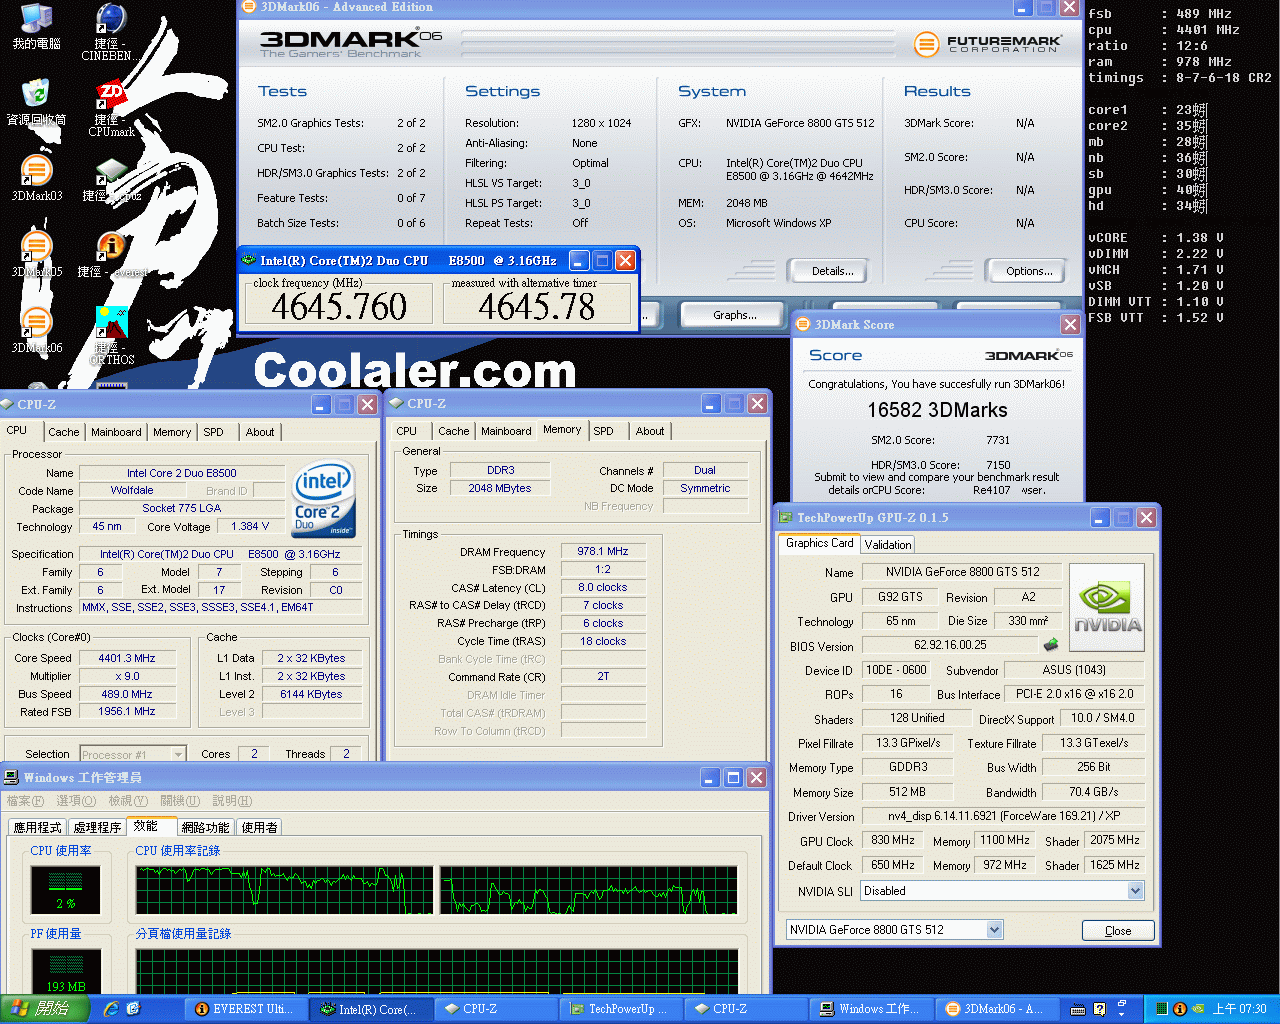
Task: Click the CPU 使用率記錄 history graph
Action: (x=437, y=890)
